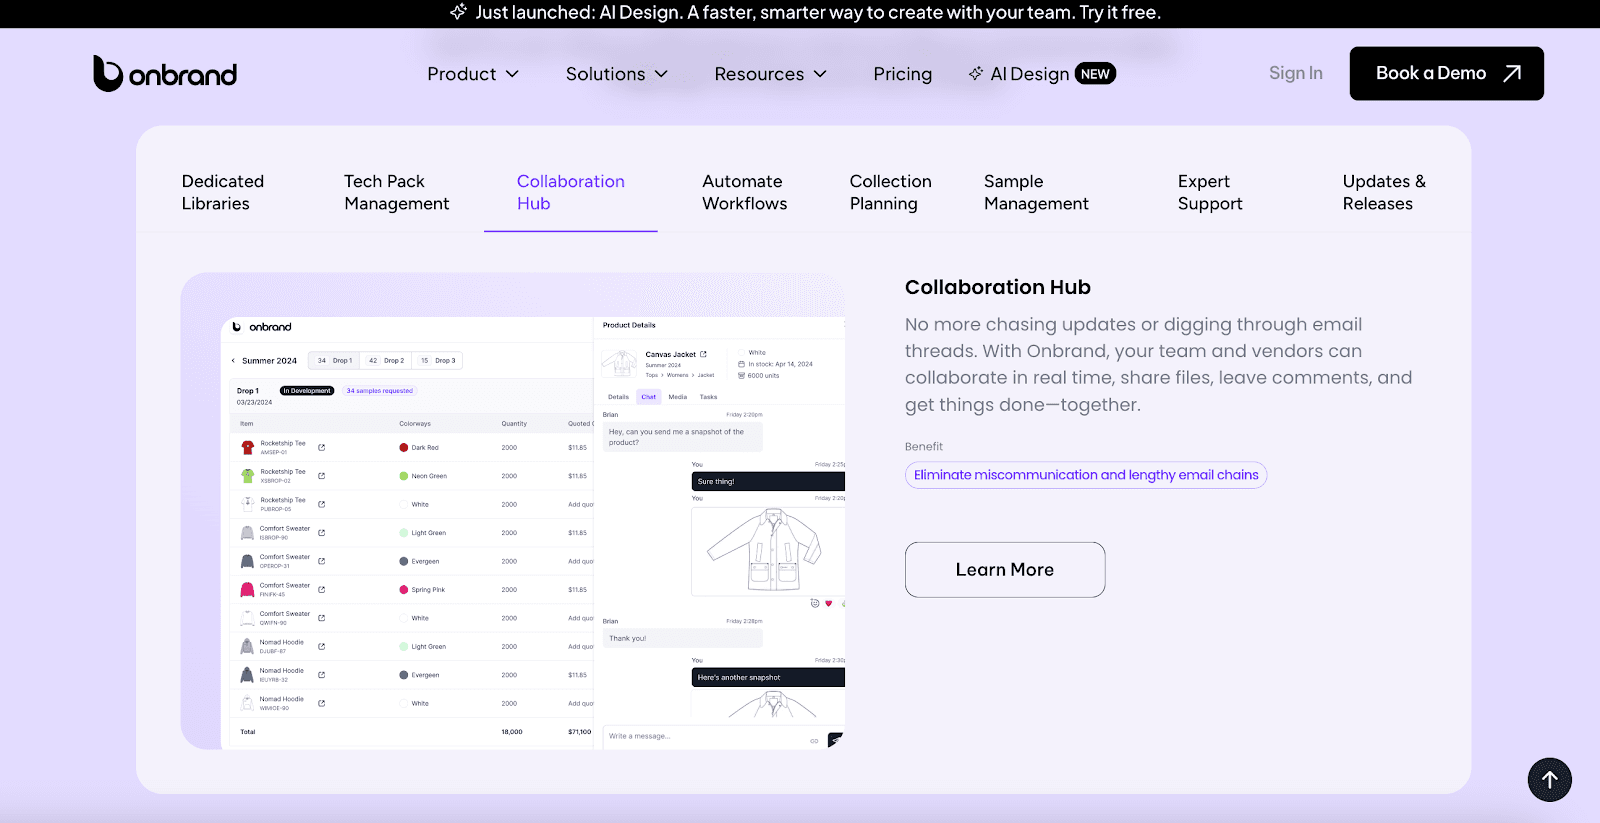Expand the Product dropdown menu
This screenshot has width=1600, height=823.
[x=473, y=74]
